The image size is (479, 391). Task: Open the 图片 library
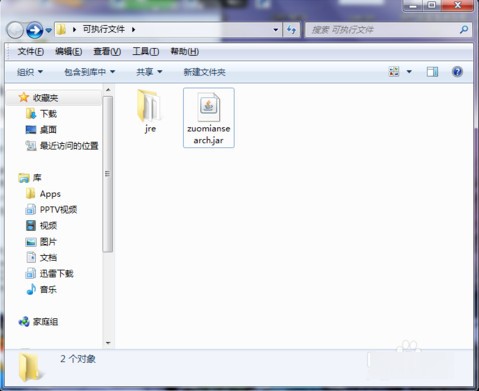[x=48, y=242]
